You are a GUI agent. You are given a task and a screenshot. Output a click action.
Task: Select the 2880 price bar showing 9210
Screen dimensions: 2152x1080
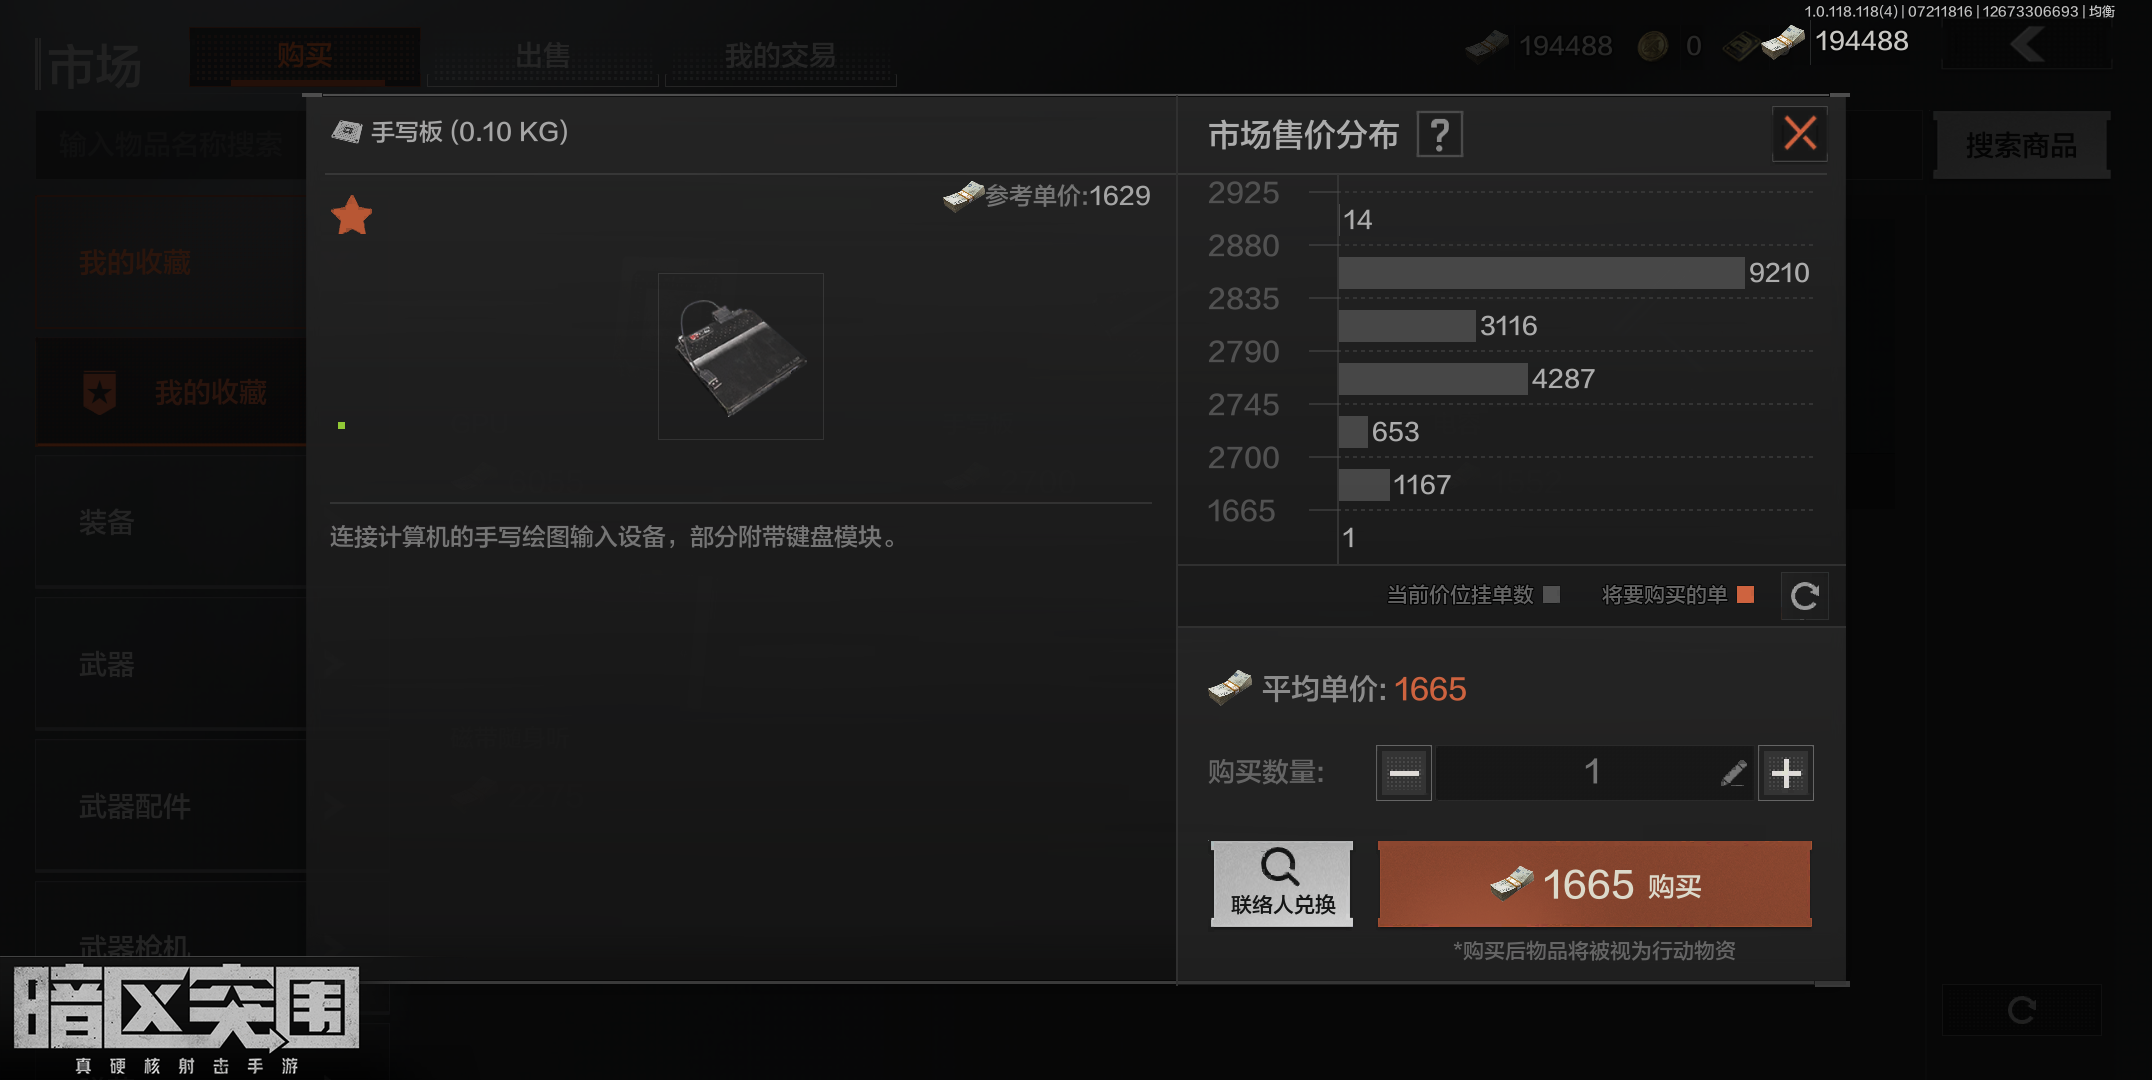tap(1541, 273)
